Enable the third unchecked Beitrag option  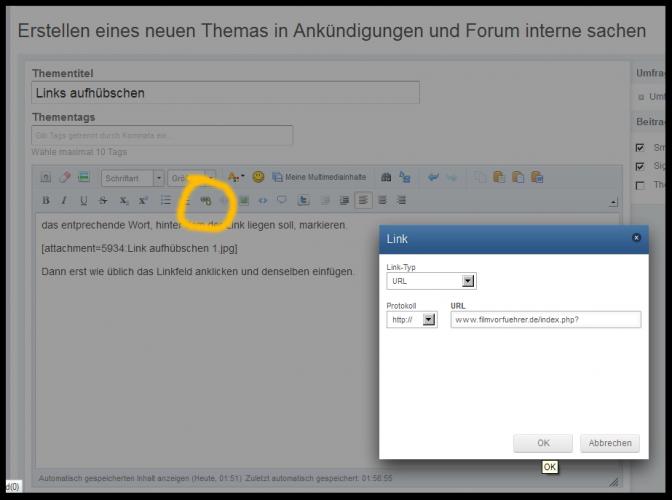[641, 185]
